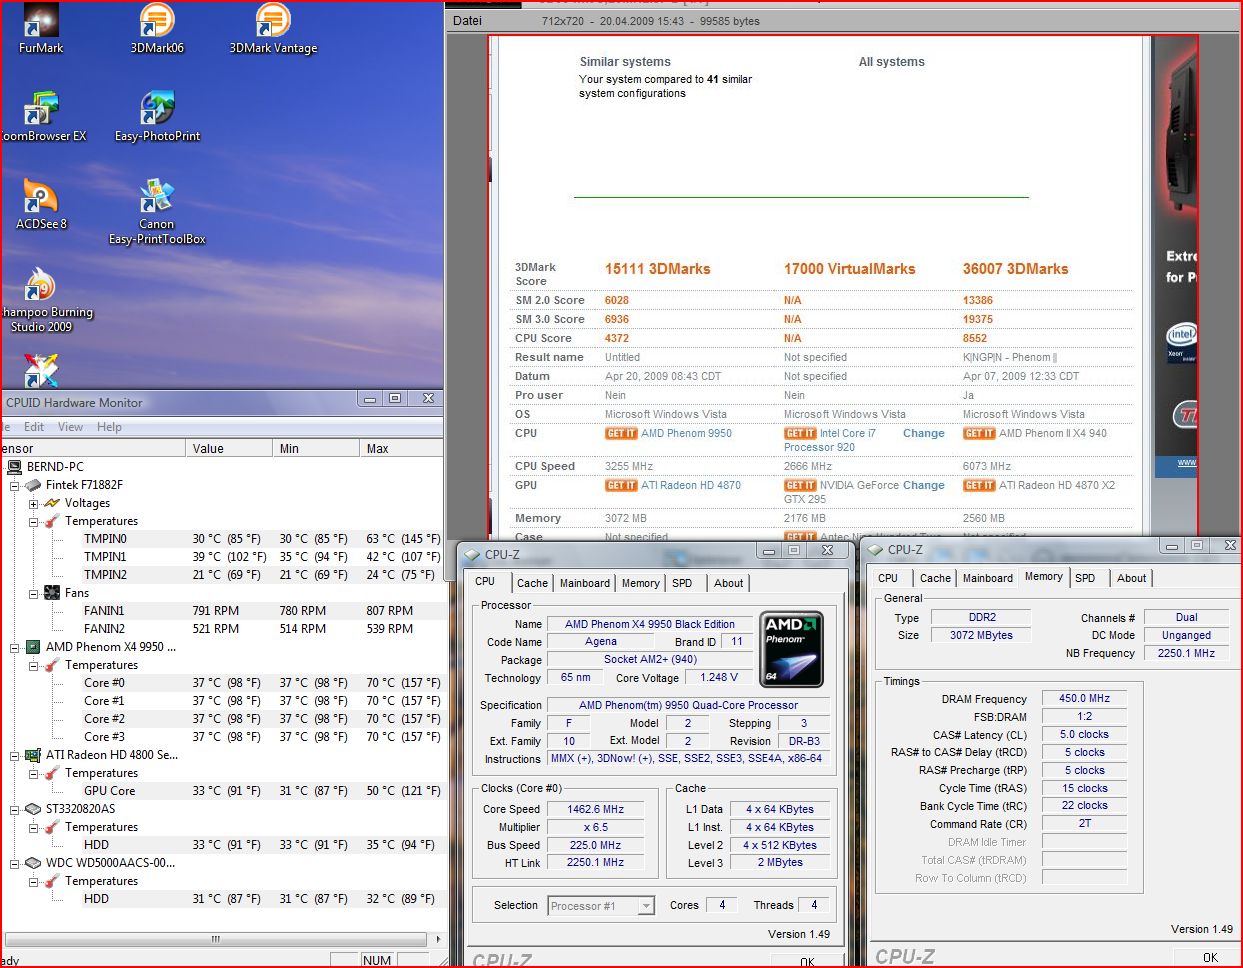Open the Edit menu in Hardware Monitor

click(x=34, y=427)
